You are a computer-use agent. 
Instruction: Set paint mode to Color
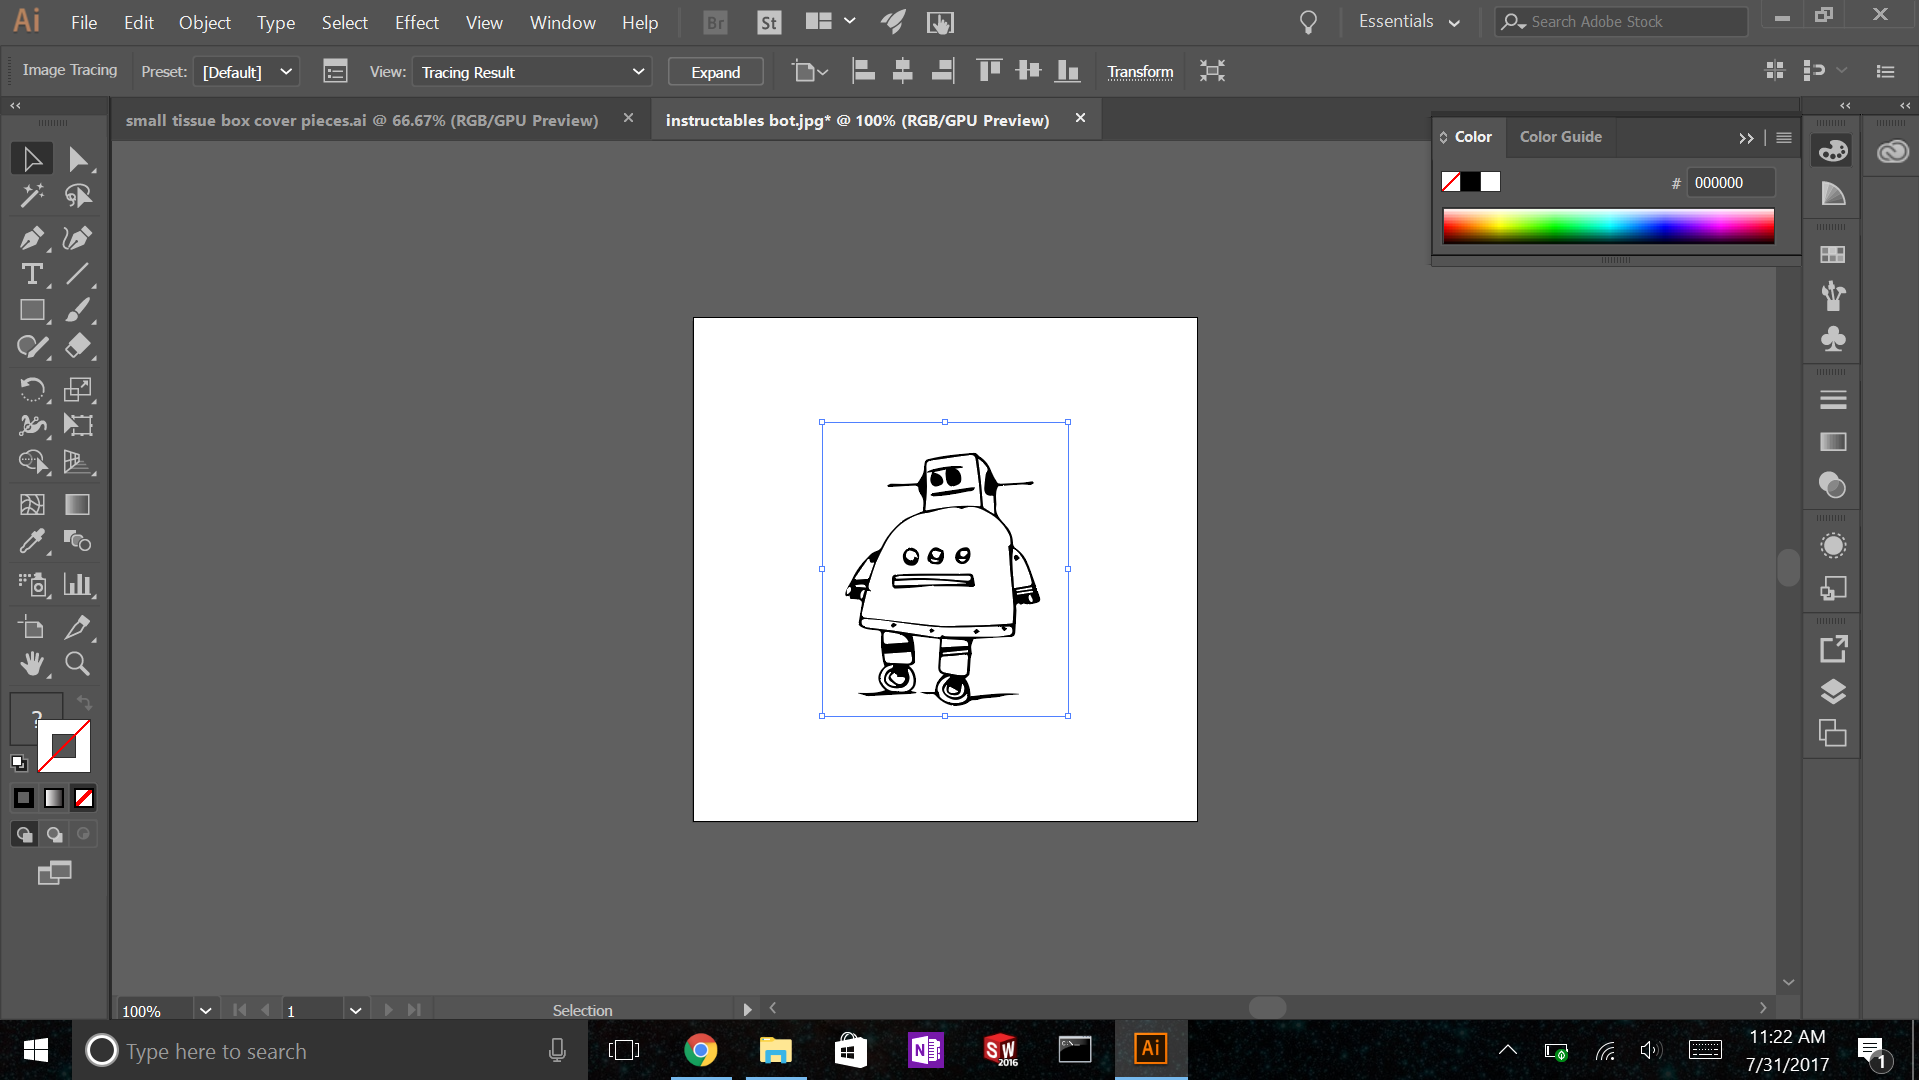tap(24, 798)
